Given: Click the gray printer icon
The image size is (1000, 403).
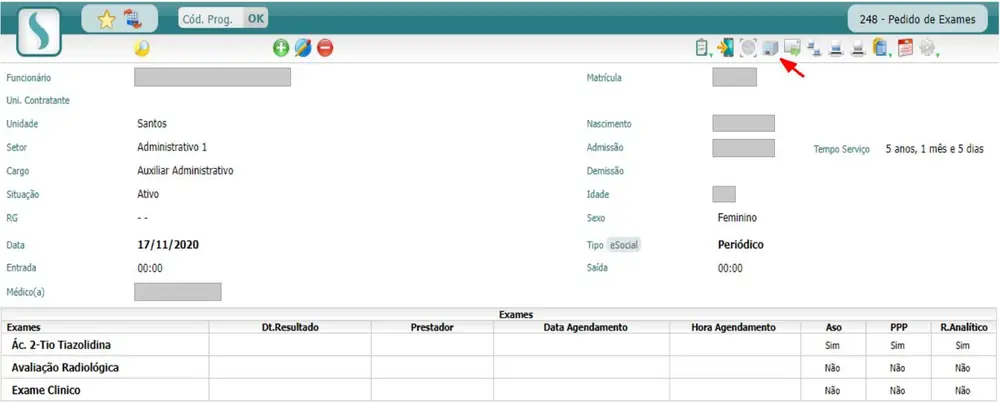Looking at the screenshot, I should tap(858, 48).
